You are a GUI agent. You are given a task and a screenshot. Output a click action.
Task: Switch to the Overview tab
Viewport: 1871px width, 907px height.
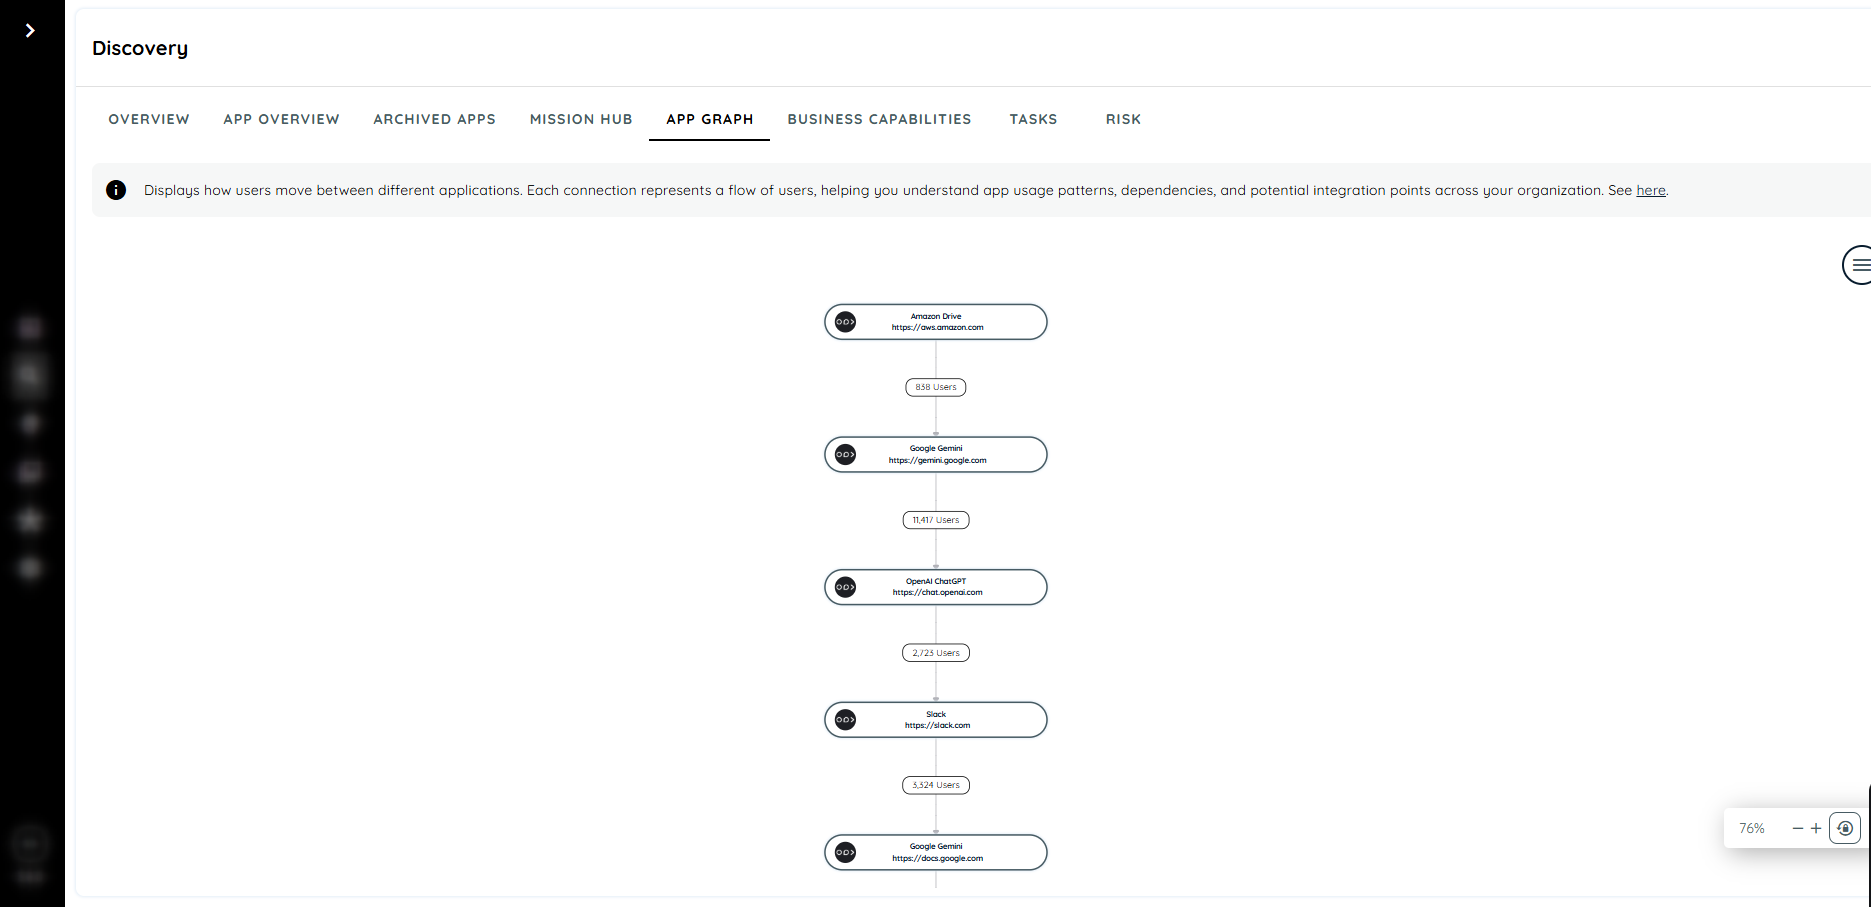tap(149, 119)
